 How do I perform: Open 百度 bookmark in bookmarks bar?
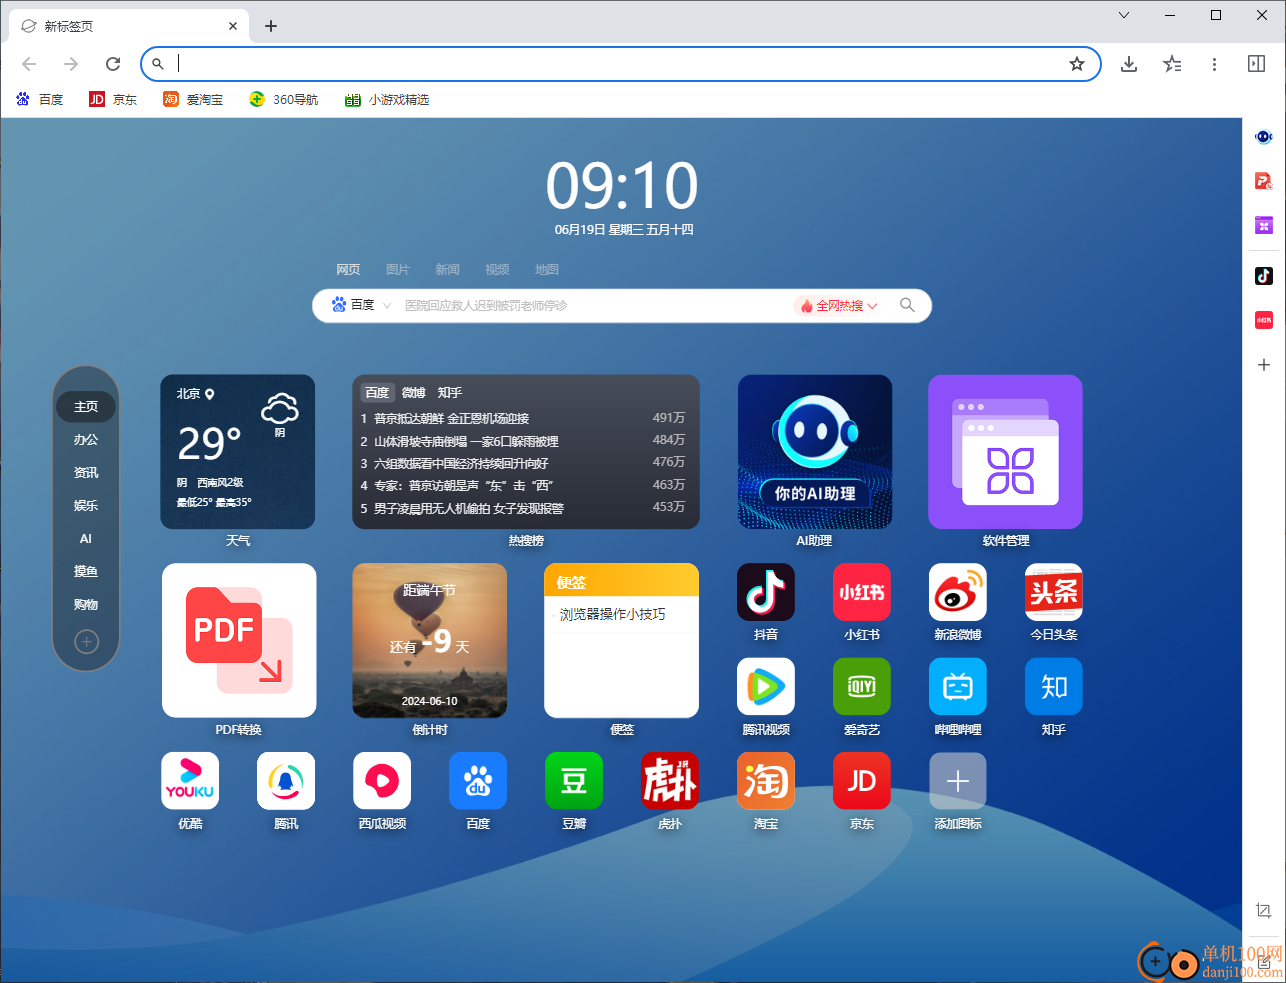tap(40, 99)
